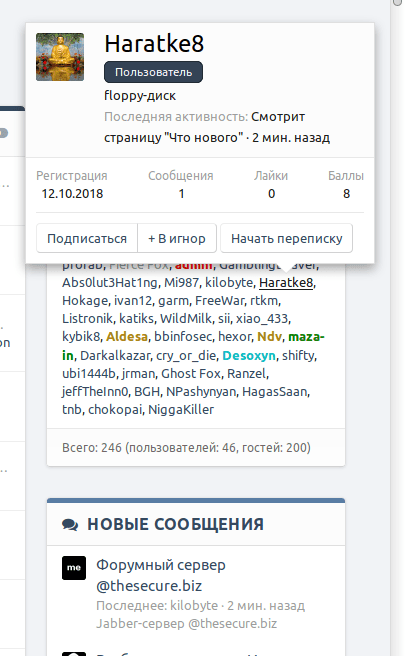
Task: Open kilobyte in online users list
Action: [229, 283]
